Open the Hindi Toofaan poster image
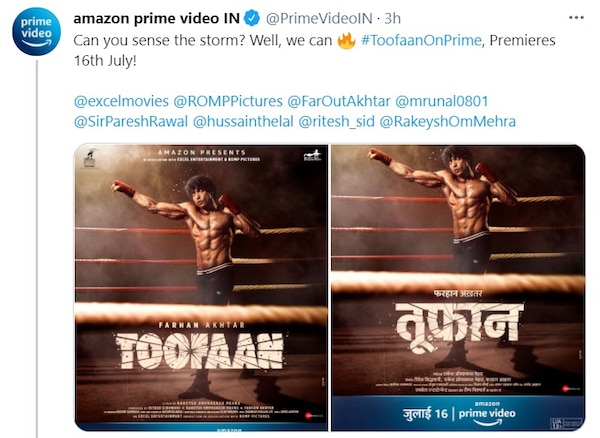 click(458, 288)
